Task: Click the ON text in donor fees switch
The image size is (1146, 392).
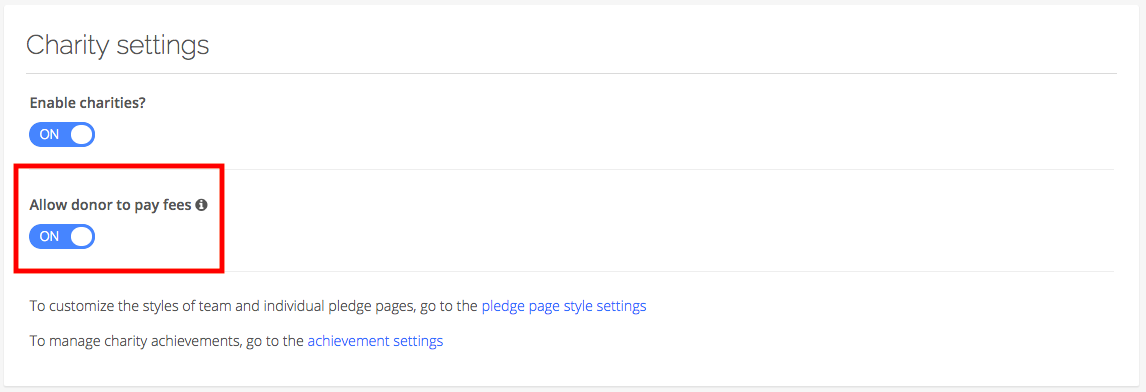Action: (x=49, y=236)
